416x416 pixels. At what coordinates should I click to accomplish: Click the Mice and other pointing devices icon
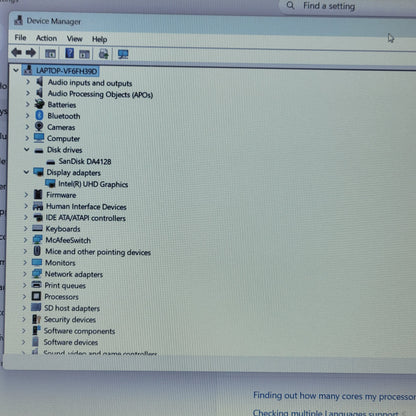37,251
